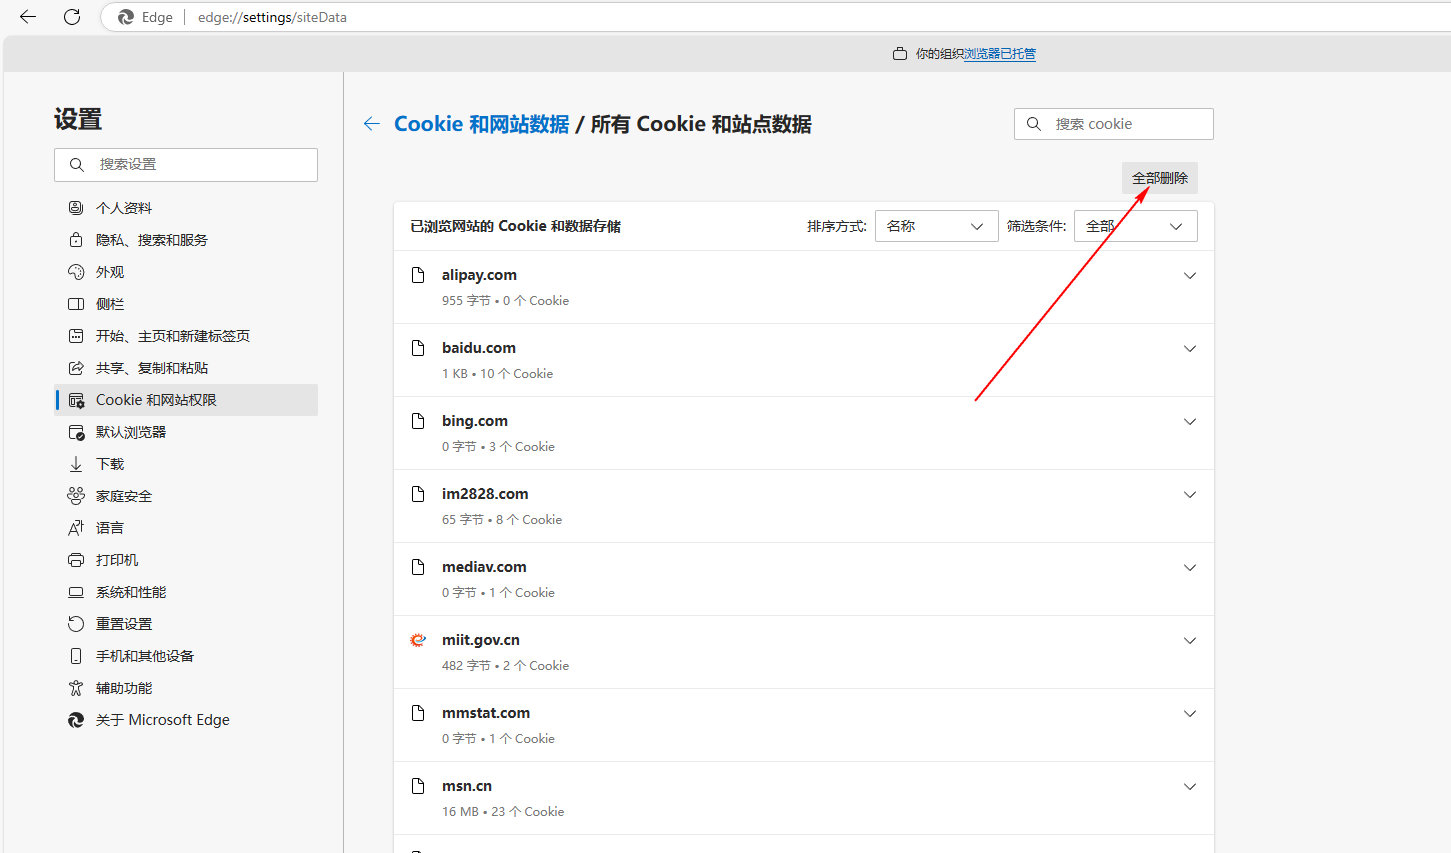Open 外观 settings page
The width and height of the screenshot is (1451, 853).
[x=186, y=272]
